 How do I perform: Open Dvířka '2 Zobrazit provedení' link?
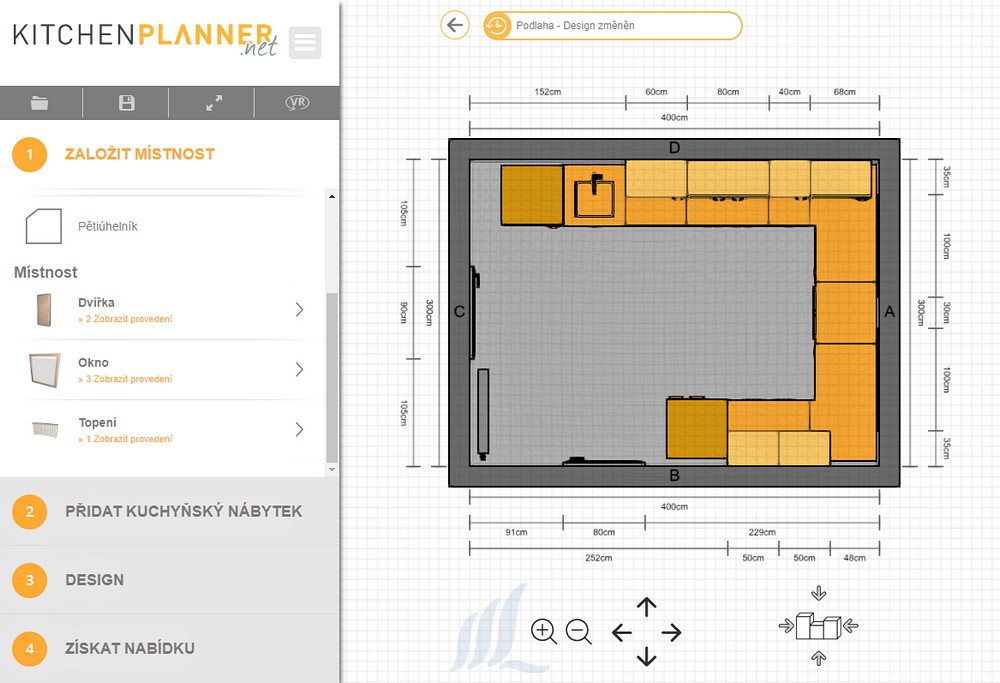pyautogui.click(x=125, y=319)
